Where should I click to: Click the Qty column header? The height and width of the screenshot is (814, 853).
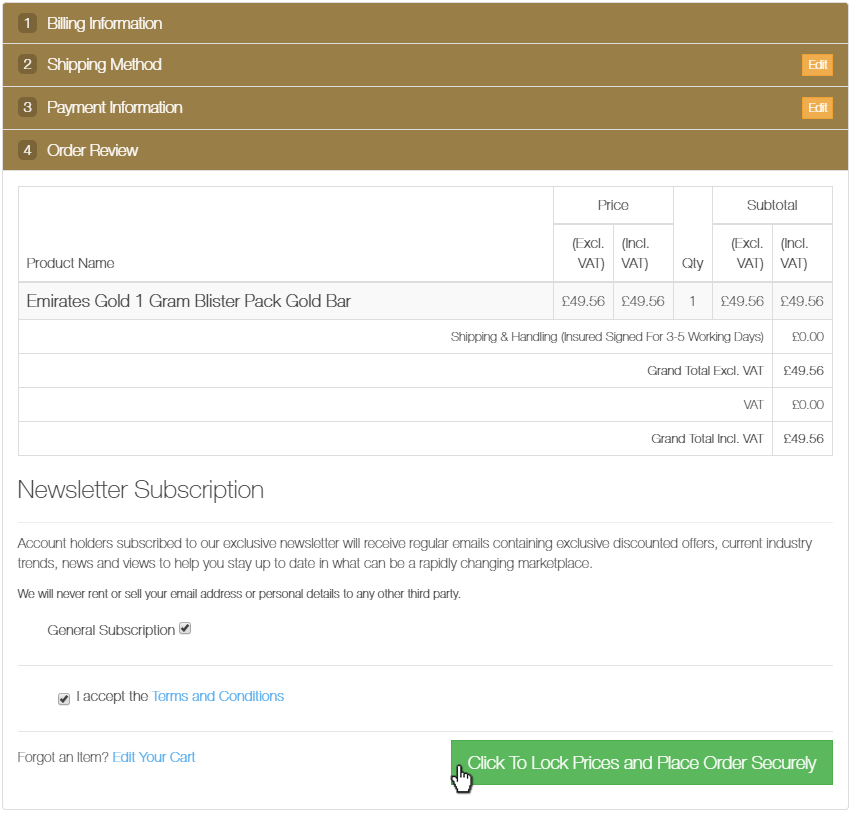pyautogui.click(x=693, y=263)
